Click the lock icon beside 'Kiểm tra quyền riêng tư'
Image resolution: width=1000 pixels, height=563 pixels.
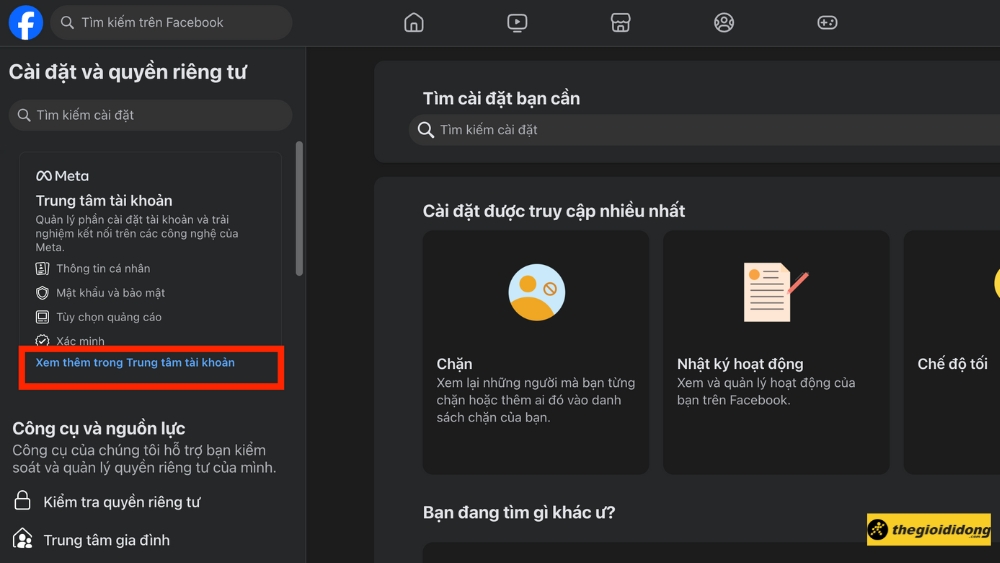tap(22, 501)
